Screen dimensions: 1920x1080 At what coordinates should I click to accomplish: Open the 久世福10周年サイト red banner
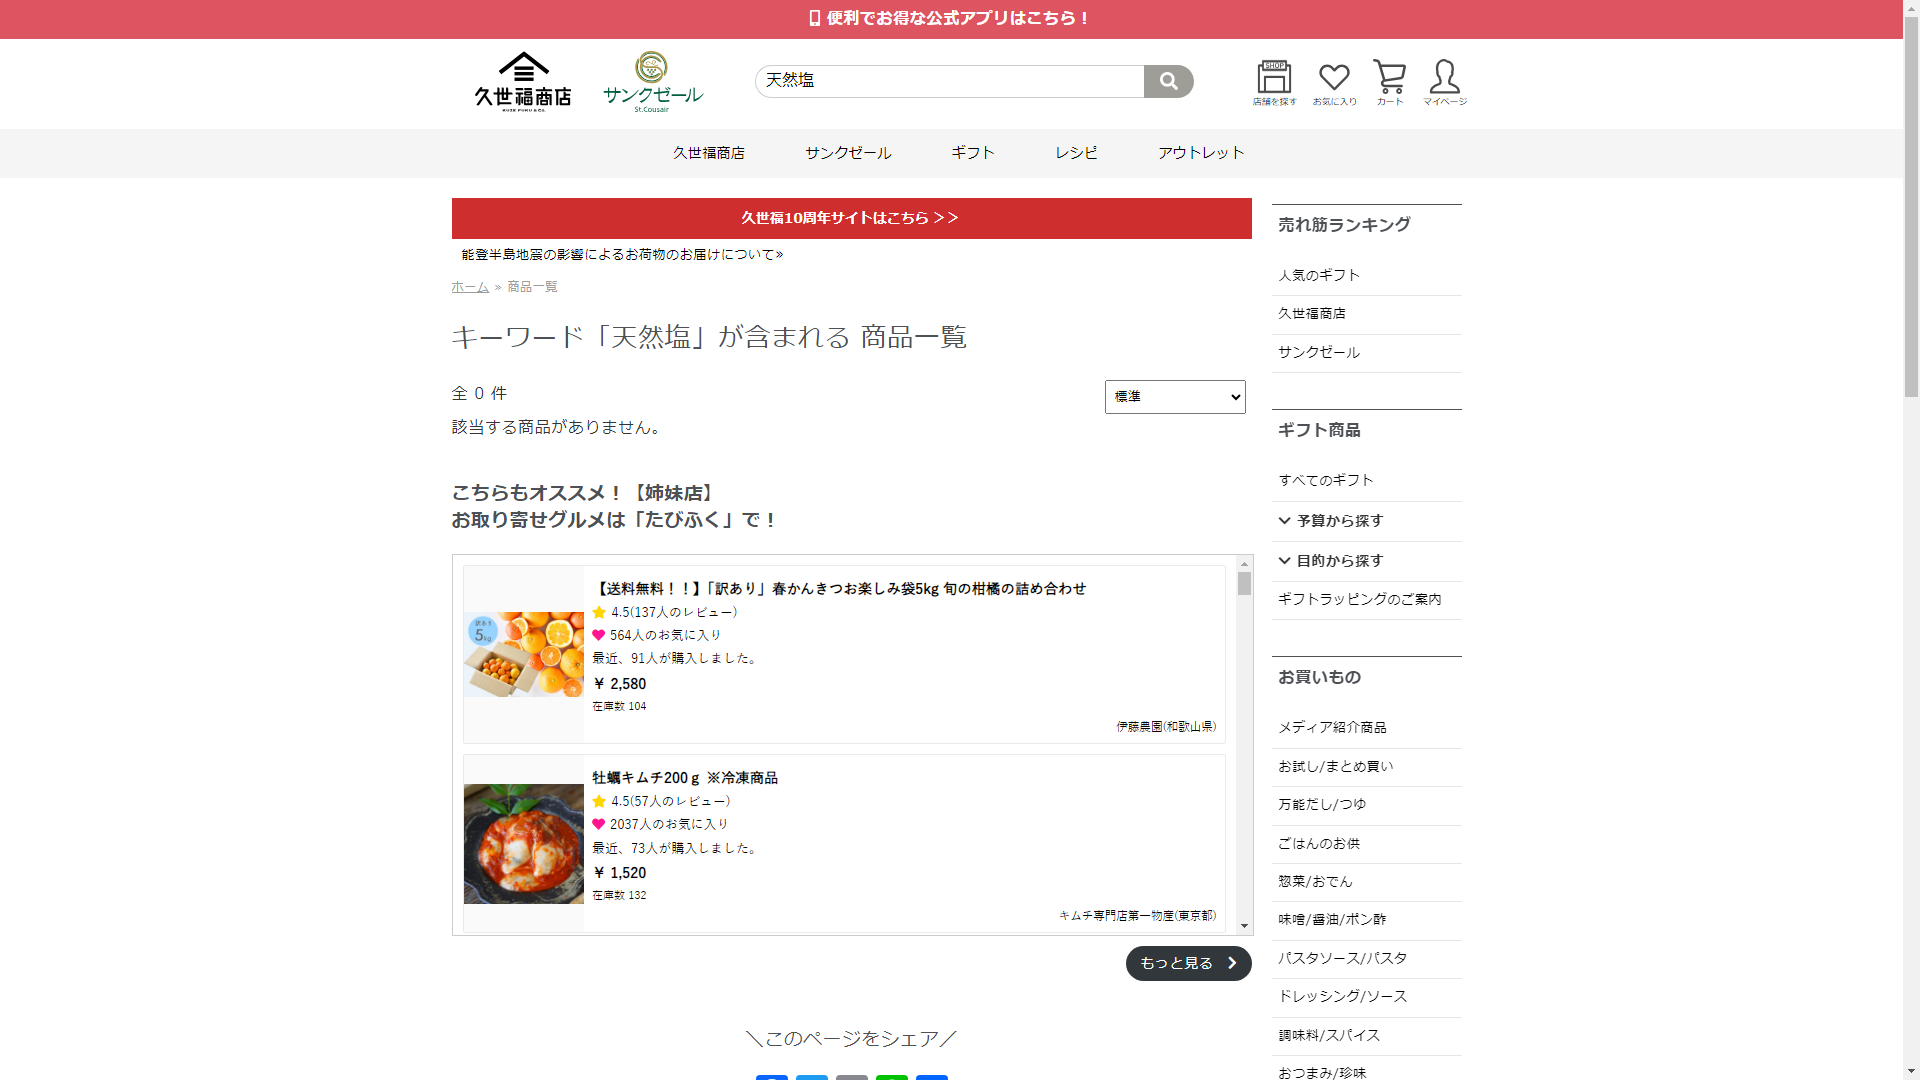851,218
